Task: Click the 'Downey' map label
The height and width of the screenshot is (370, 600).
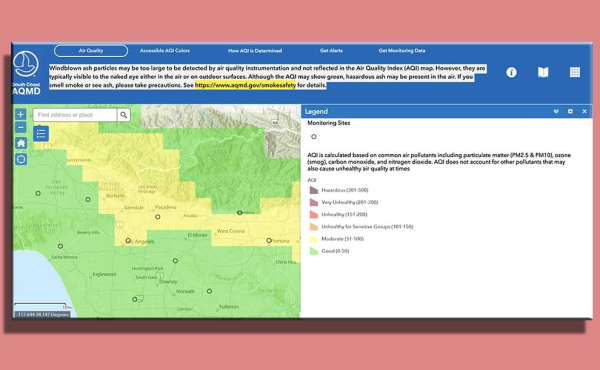Action: [x=168, y=282]
